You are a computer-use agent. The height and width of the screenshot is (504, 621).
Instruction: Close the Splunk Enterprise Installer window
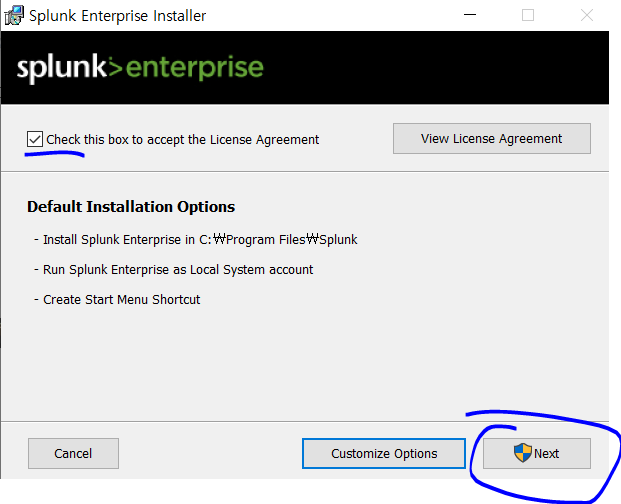click(587, 15)
